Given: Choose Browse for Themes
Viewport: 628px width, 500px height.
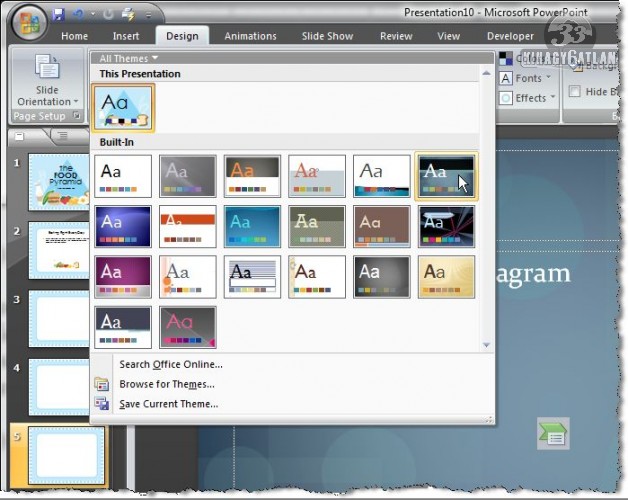Looking at the screenshot, I should (x=167, y=384).
